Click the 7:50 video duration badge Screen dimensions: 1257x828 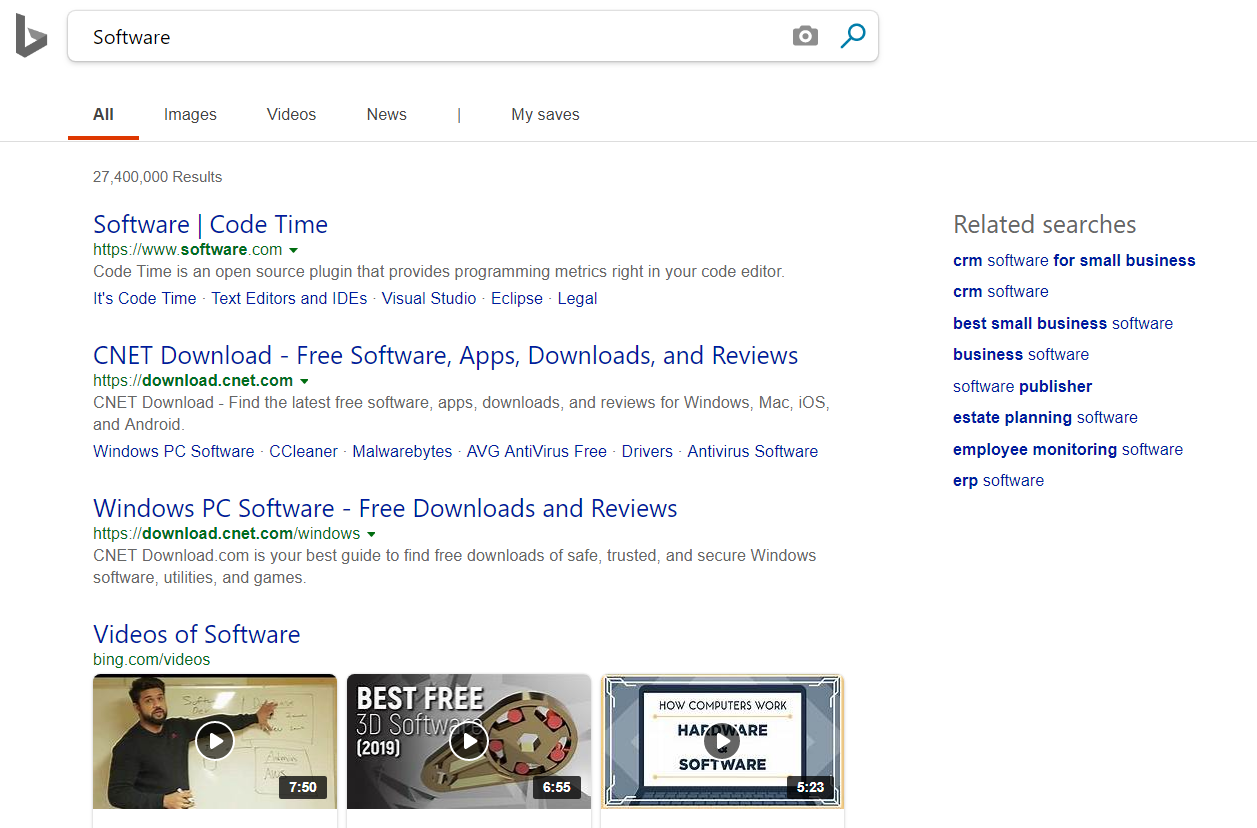(303, 787)
